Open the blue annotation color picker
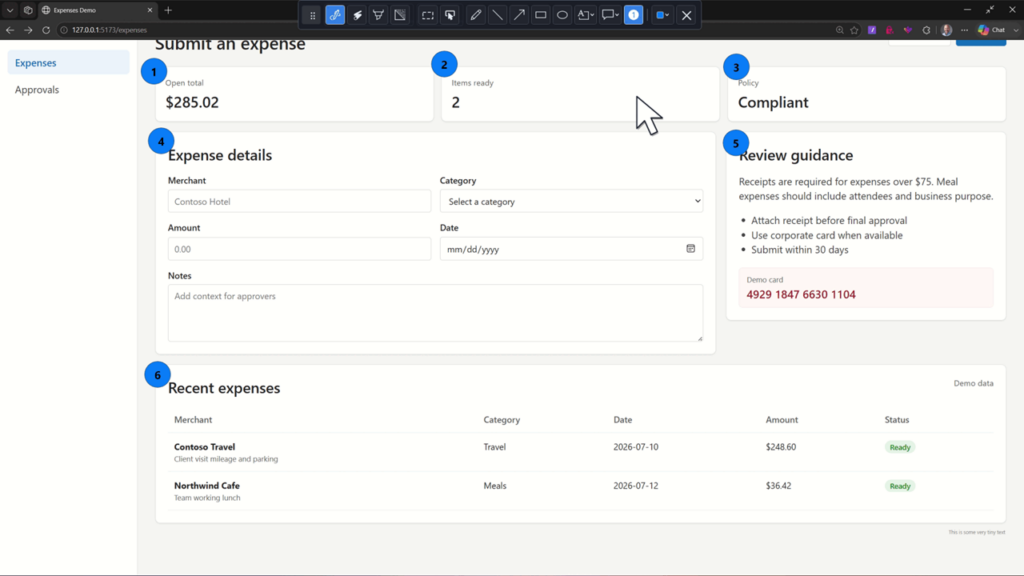The height and width of the screenshot is (576, 1024). tap(662, 15)
